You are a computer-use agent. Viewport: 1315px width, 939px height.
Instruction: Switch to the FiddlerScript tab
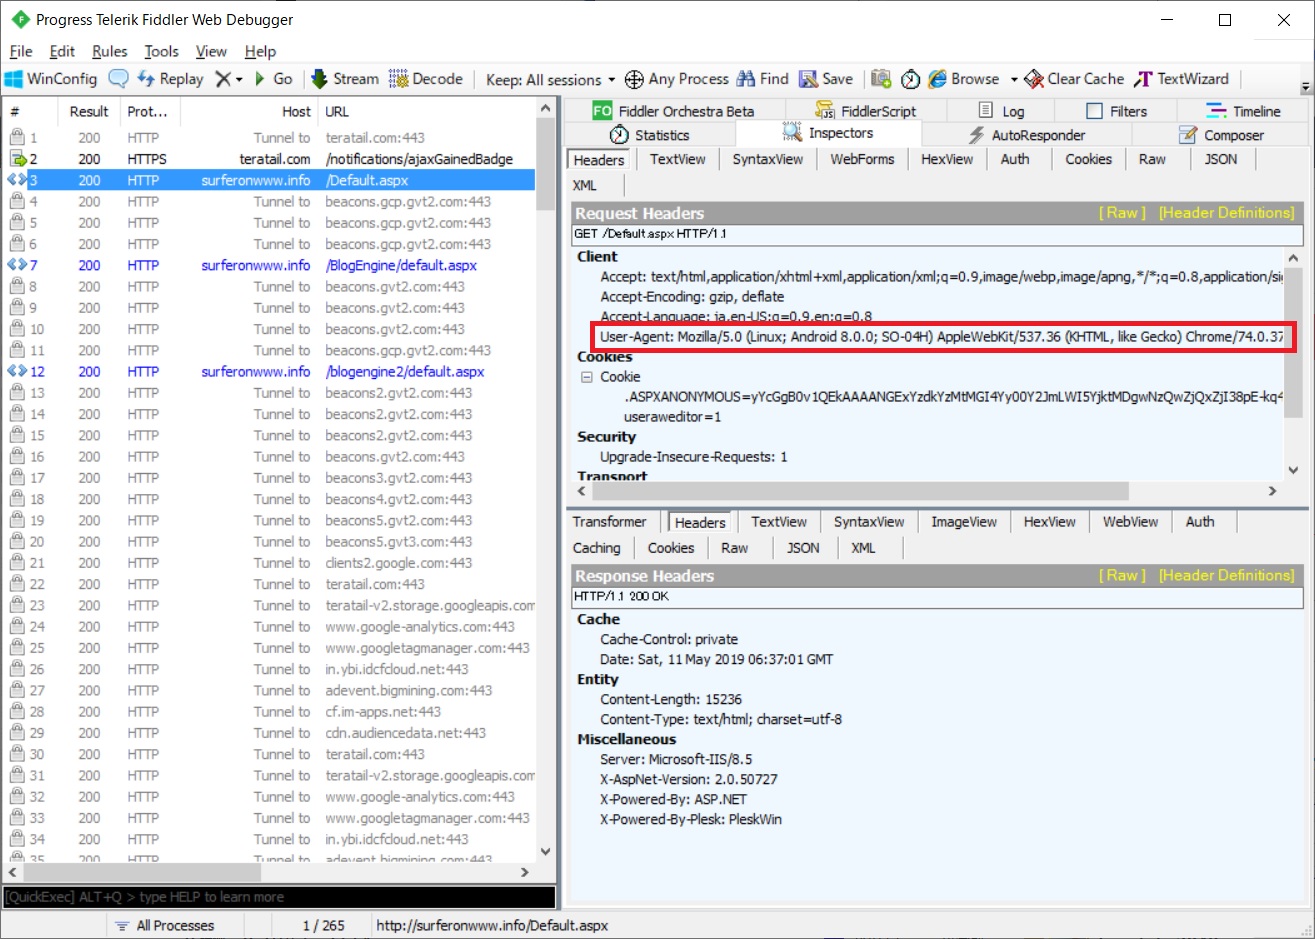[866, 111]
